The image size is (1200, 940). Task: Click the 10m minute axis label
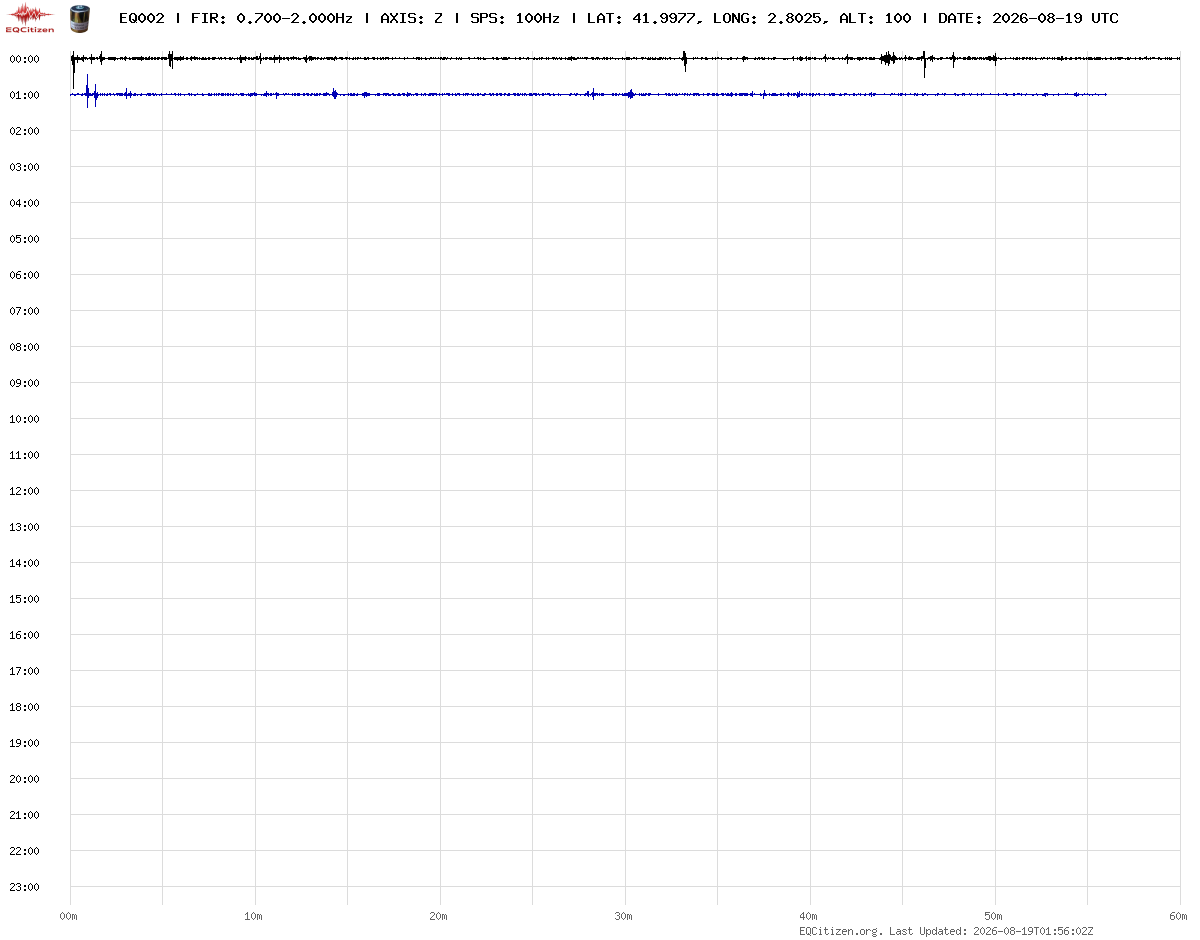(254, 916)
